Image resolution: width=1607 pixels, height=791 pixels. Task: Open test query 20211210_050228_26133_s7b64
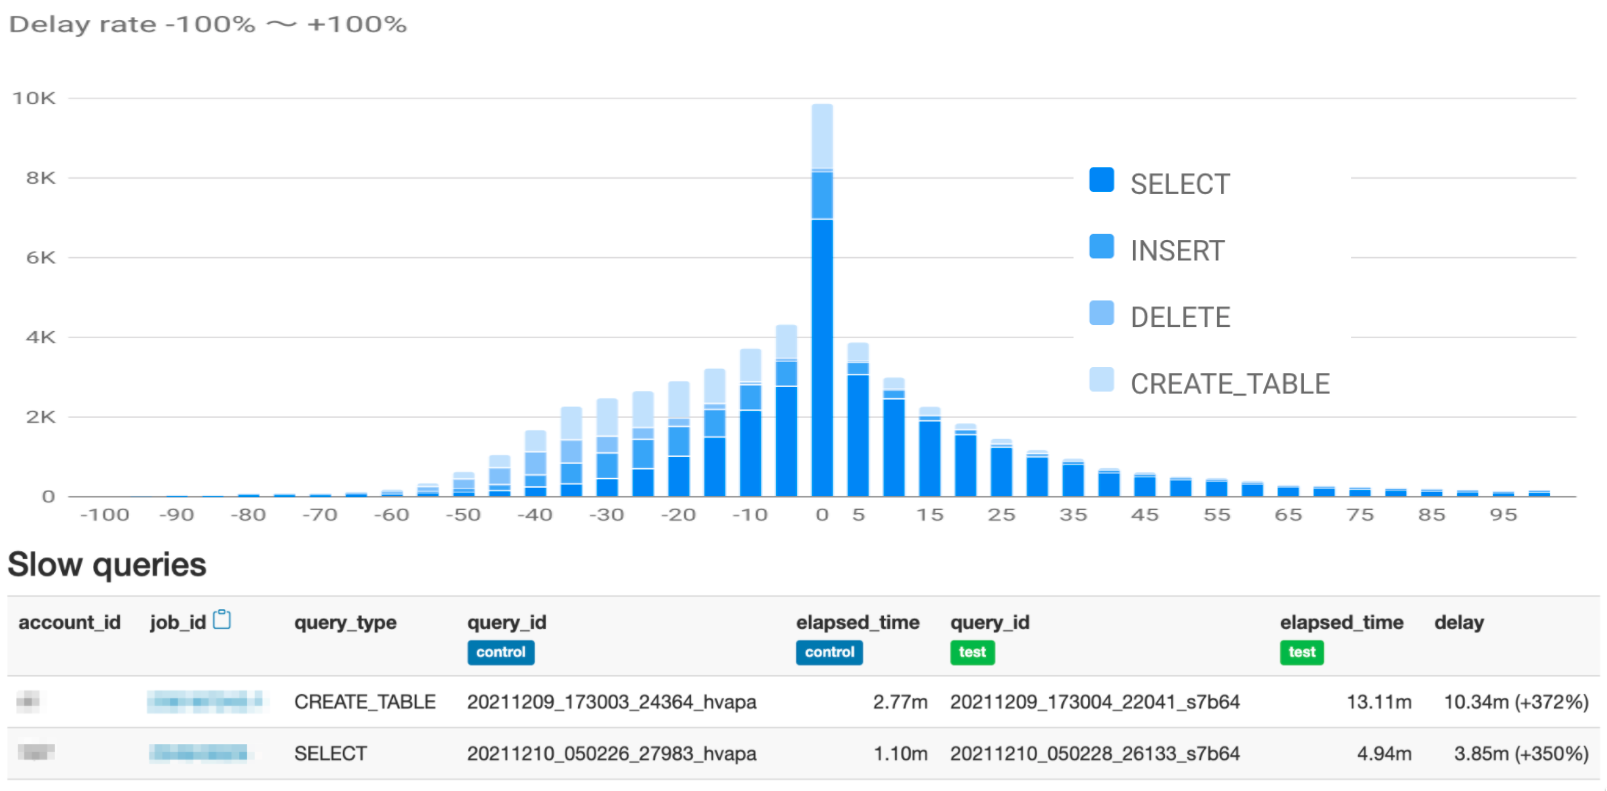(1094, 754)
